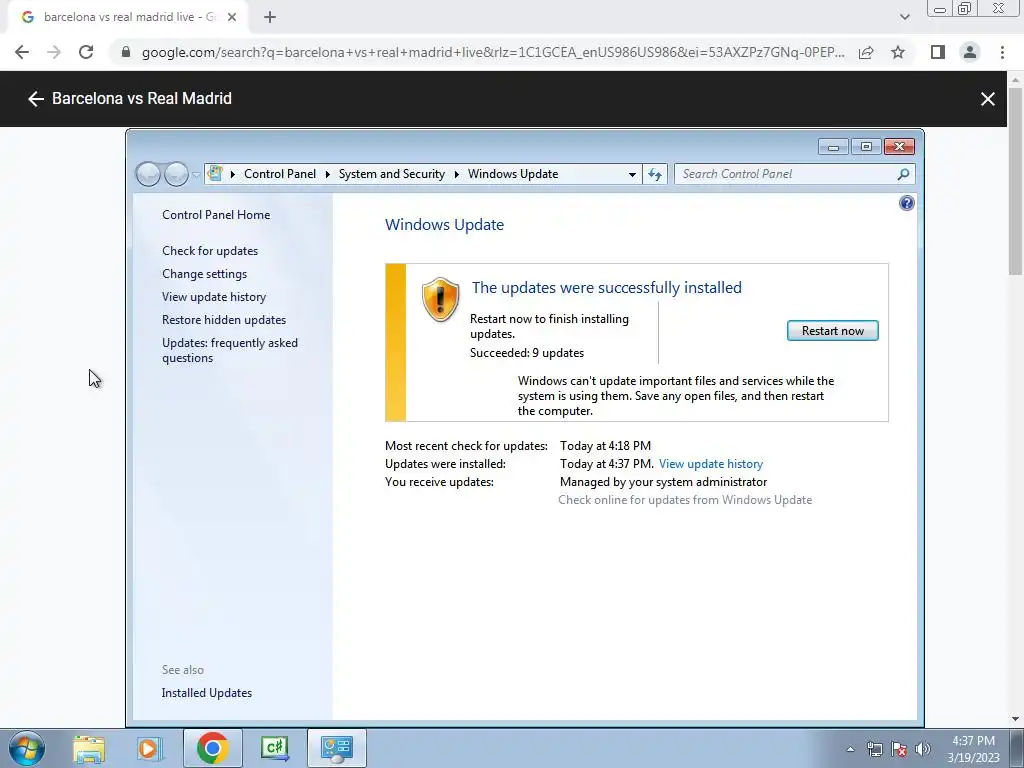
Task: Open Chrome side panel icon
Action: click(938, 52)
